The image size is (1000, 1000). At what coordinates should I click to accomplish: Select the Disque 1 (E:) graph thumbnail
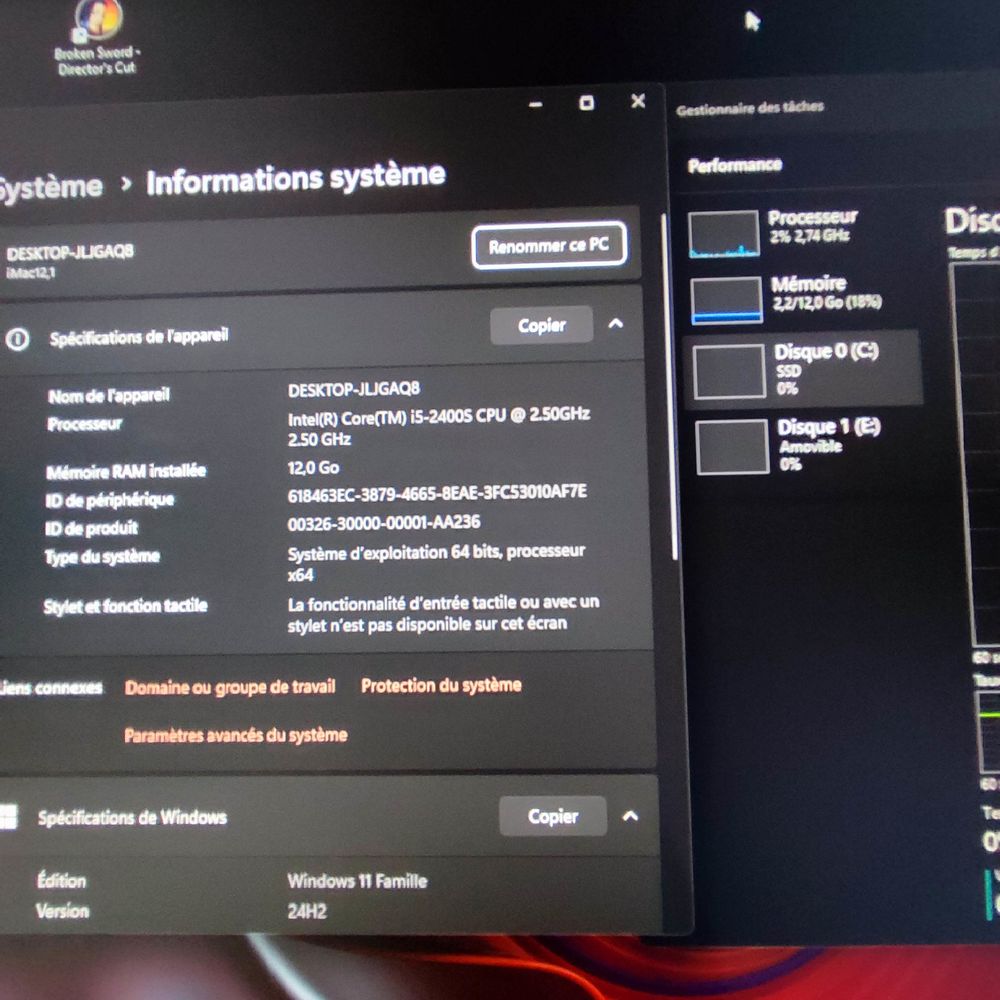(732, 447)
